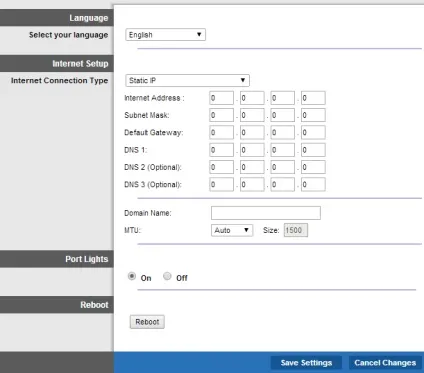This screenshot has width=424, height=373.
Task: Click fourth octet of DNS 2 (Optional)
Action: (313, 167)
